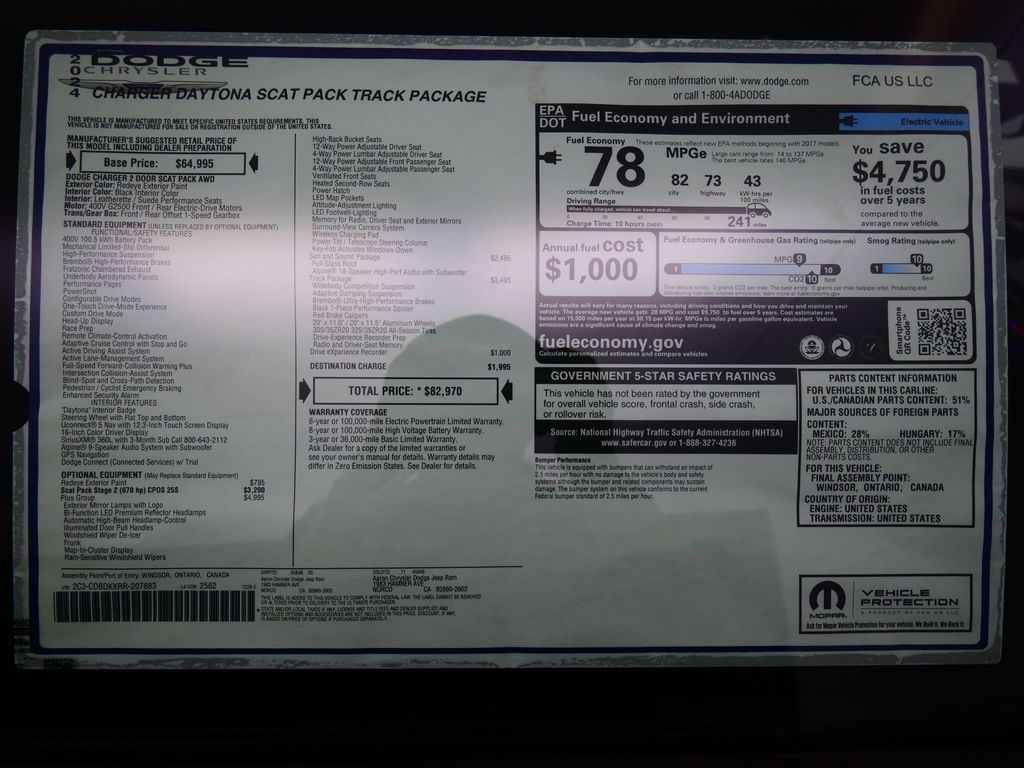Select the Fuel Economy and Environment header

pyautogui.click(x=680, y=118)
